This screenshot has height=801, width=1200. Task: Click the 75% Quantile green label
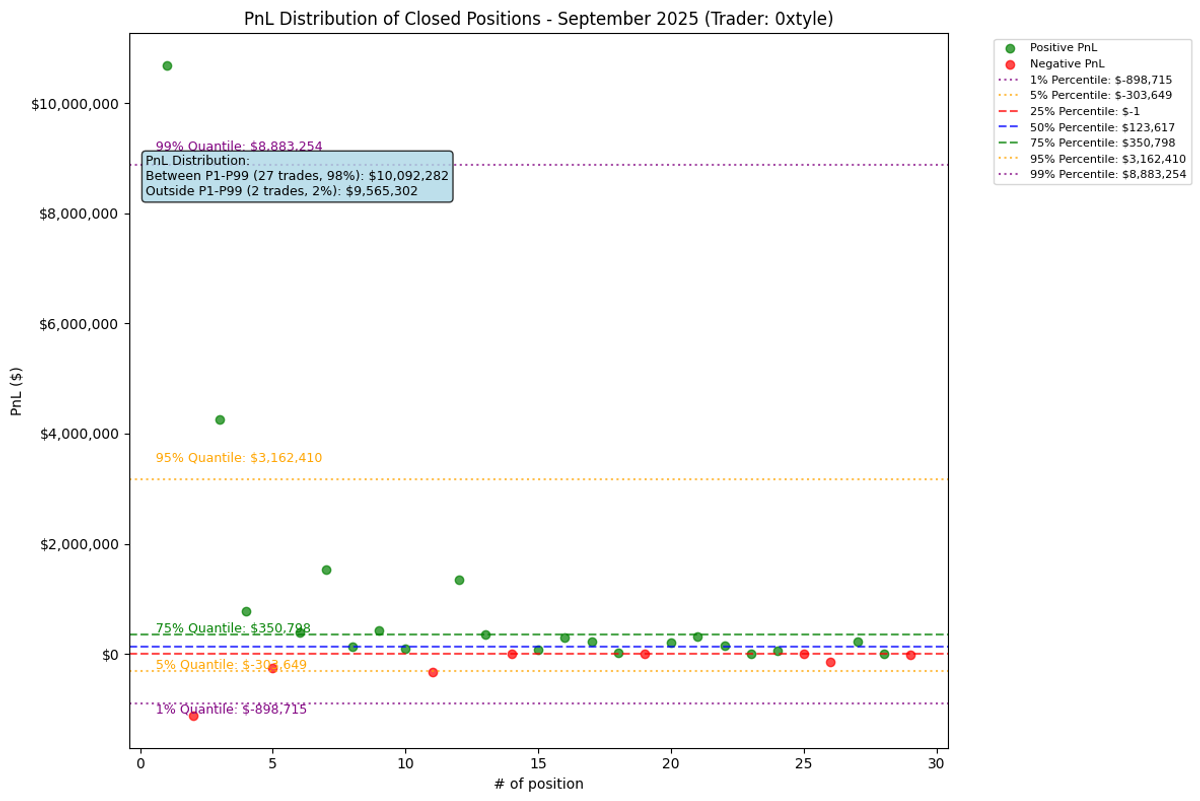(x=233, y=628)
